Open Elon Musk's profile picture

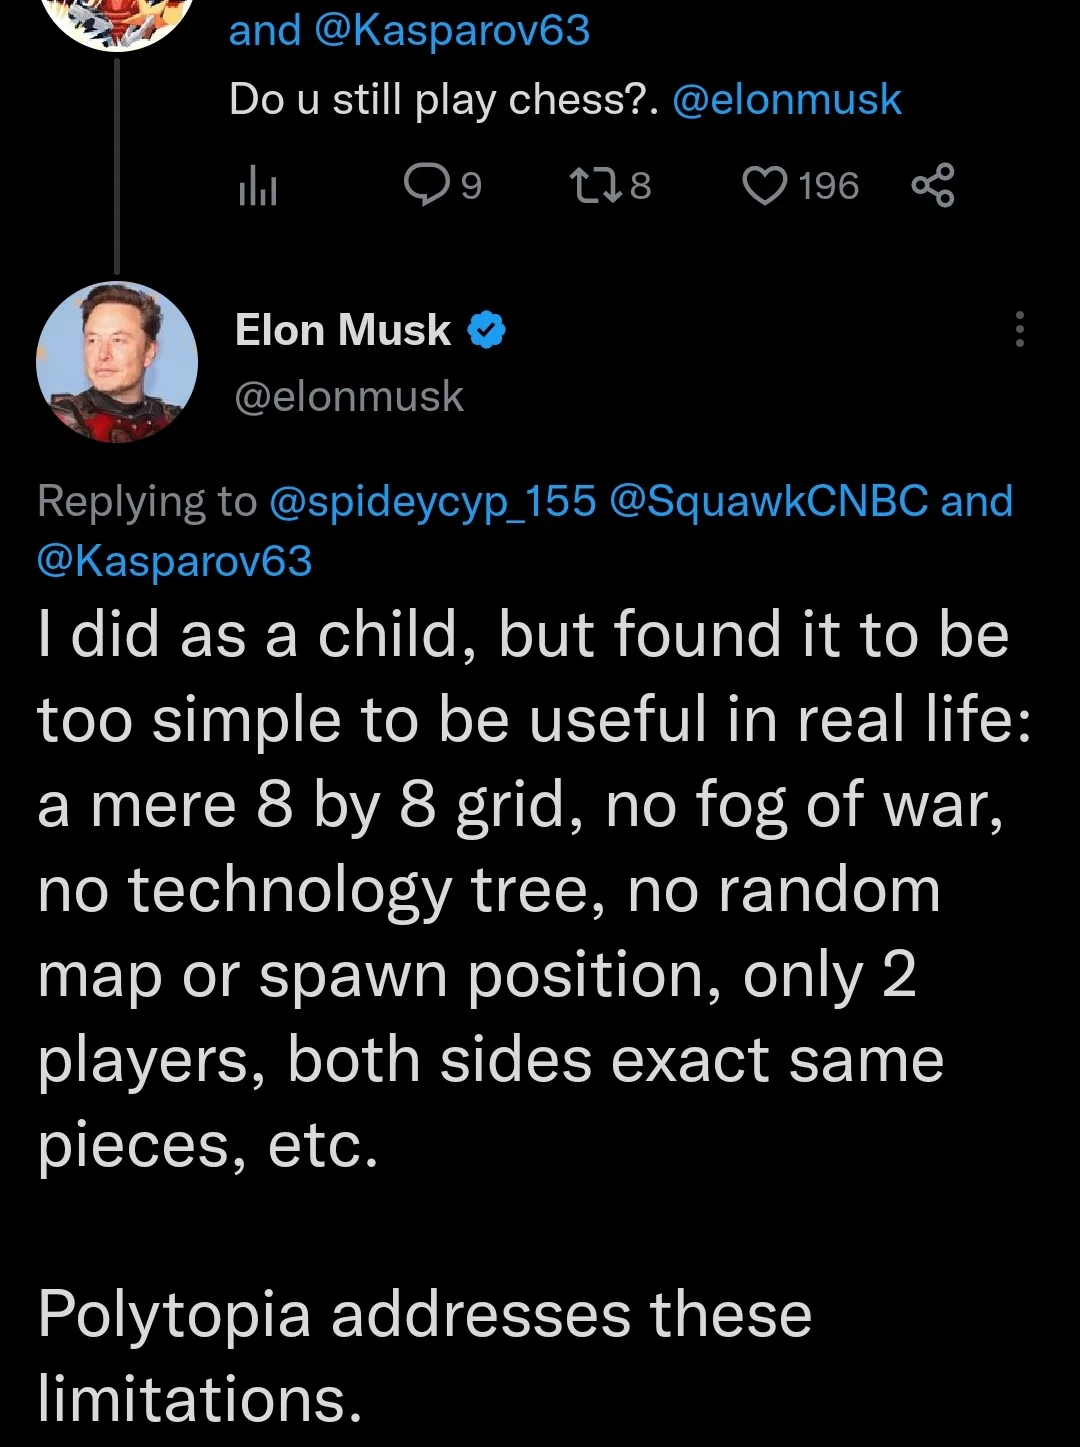point(117,362)
